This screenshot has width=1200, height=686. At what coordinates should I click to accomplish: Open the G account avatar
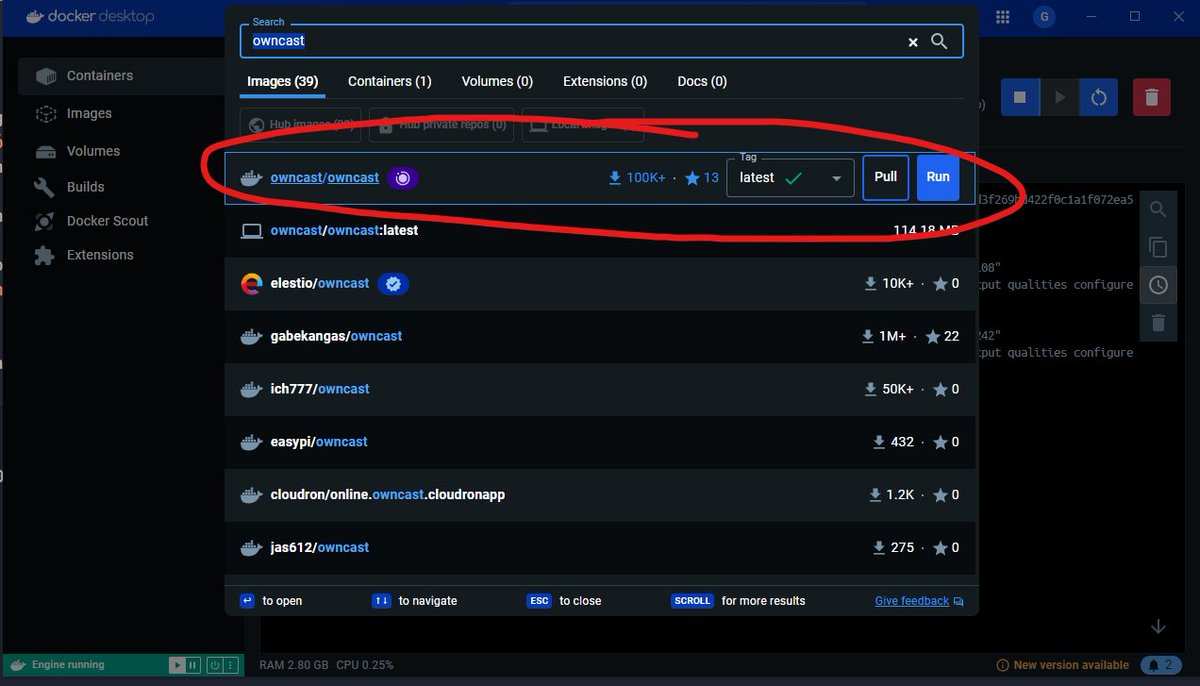tap(1045, 17)
